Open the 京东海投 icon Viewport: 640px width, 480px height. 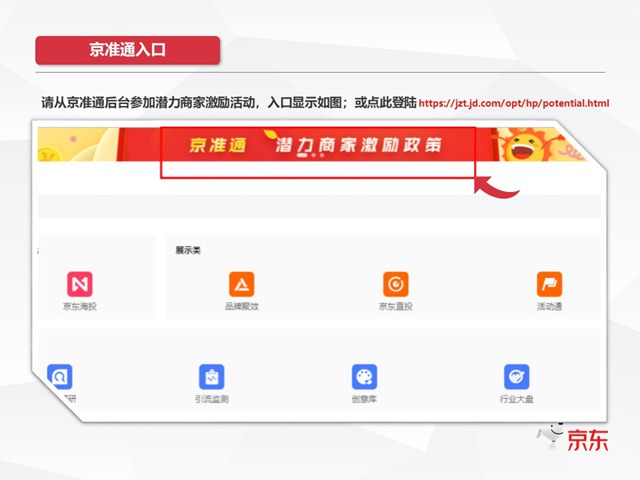pyautogui.click(x=80, y=284)
